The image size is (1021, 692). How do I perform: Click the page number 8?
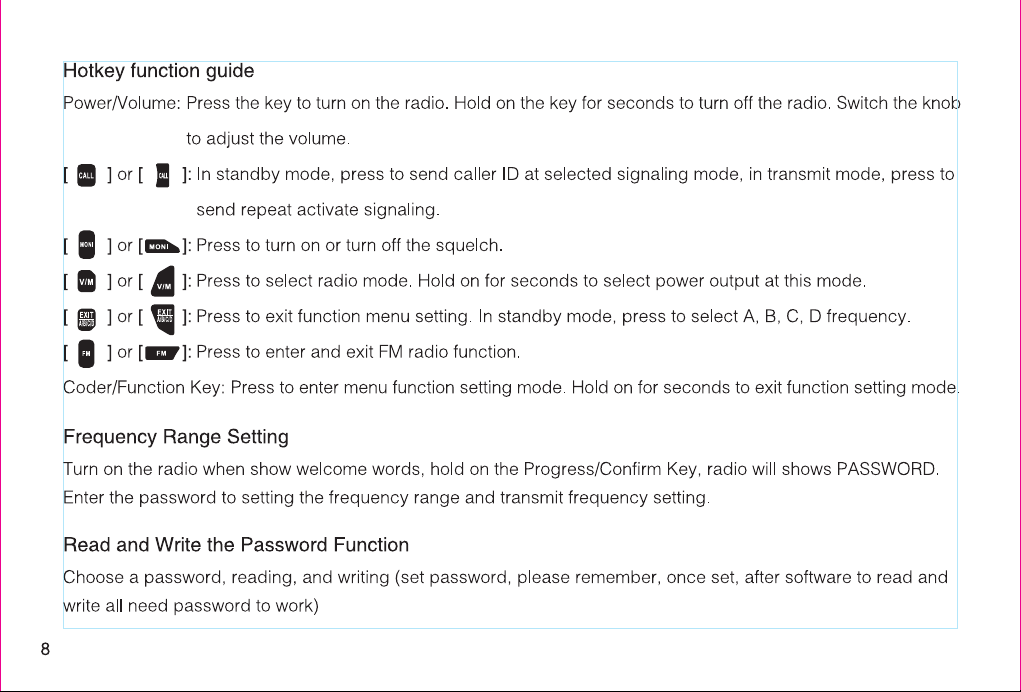(45, 649)
